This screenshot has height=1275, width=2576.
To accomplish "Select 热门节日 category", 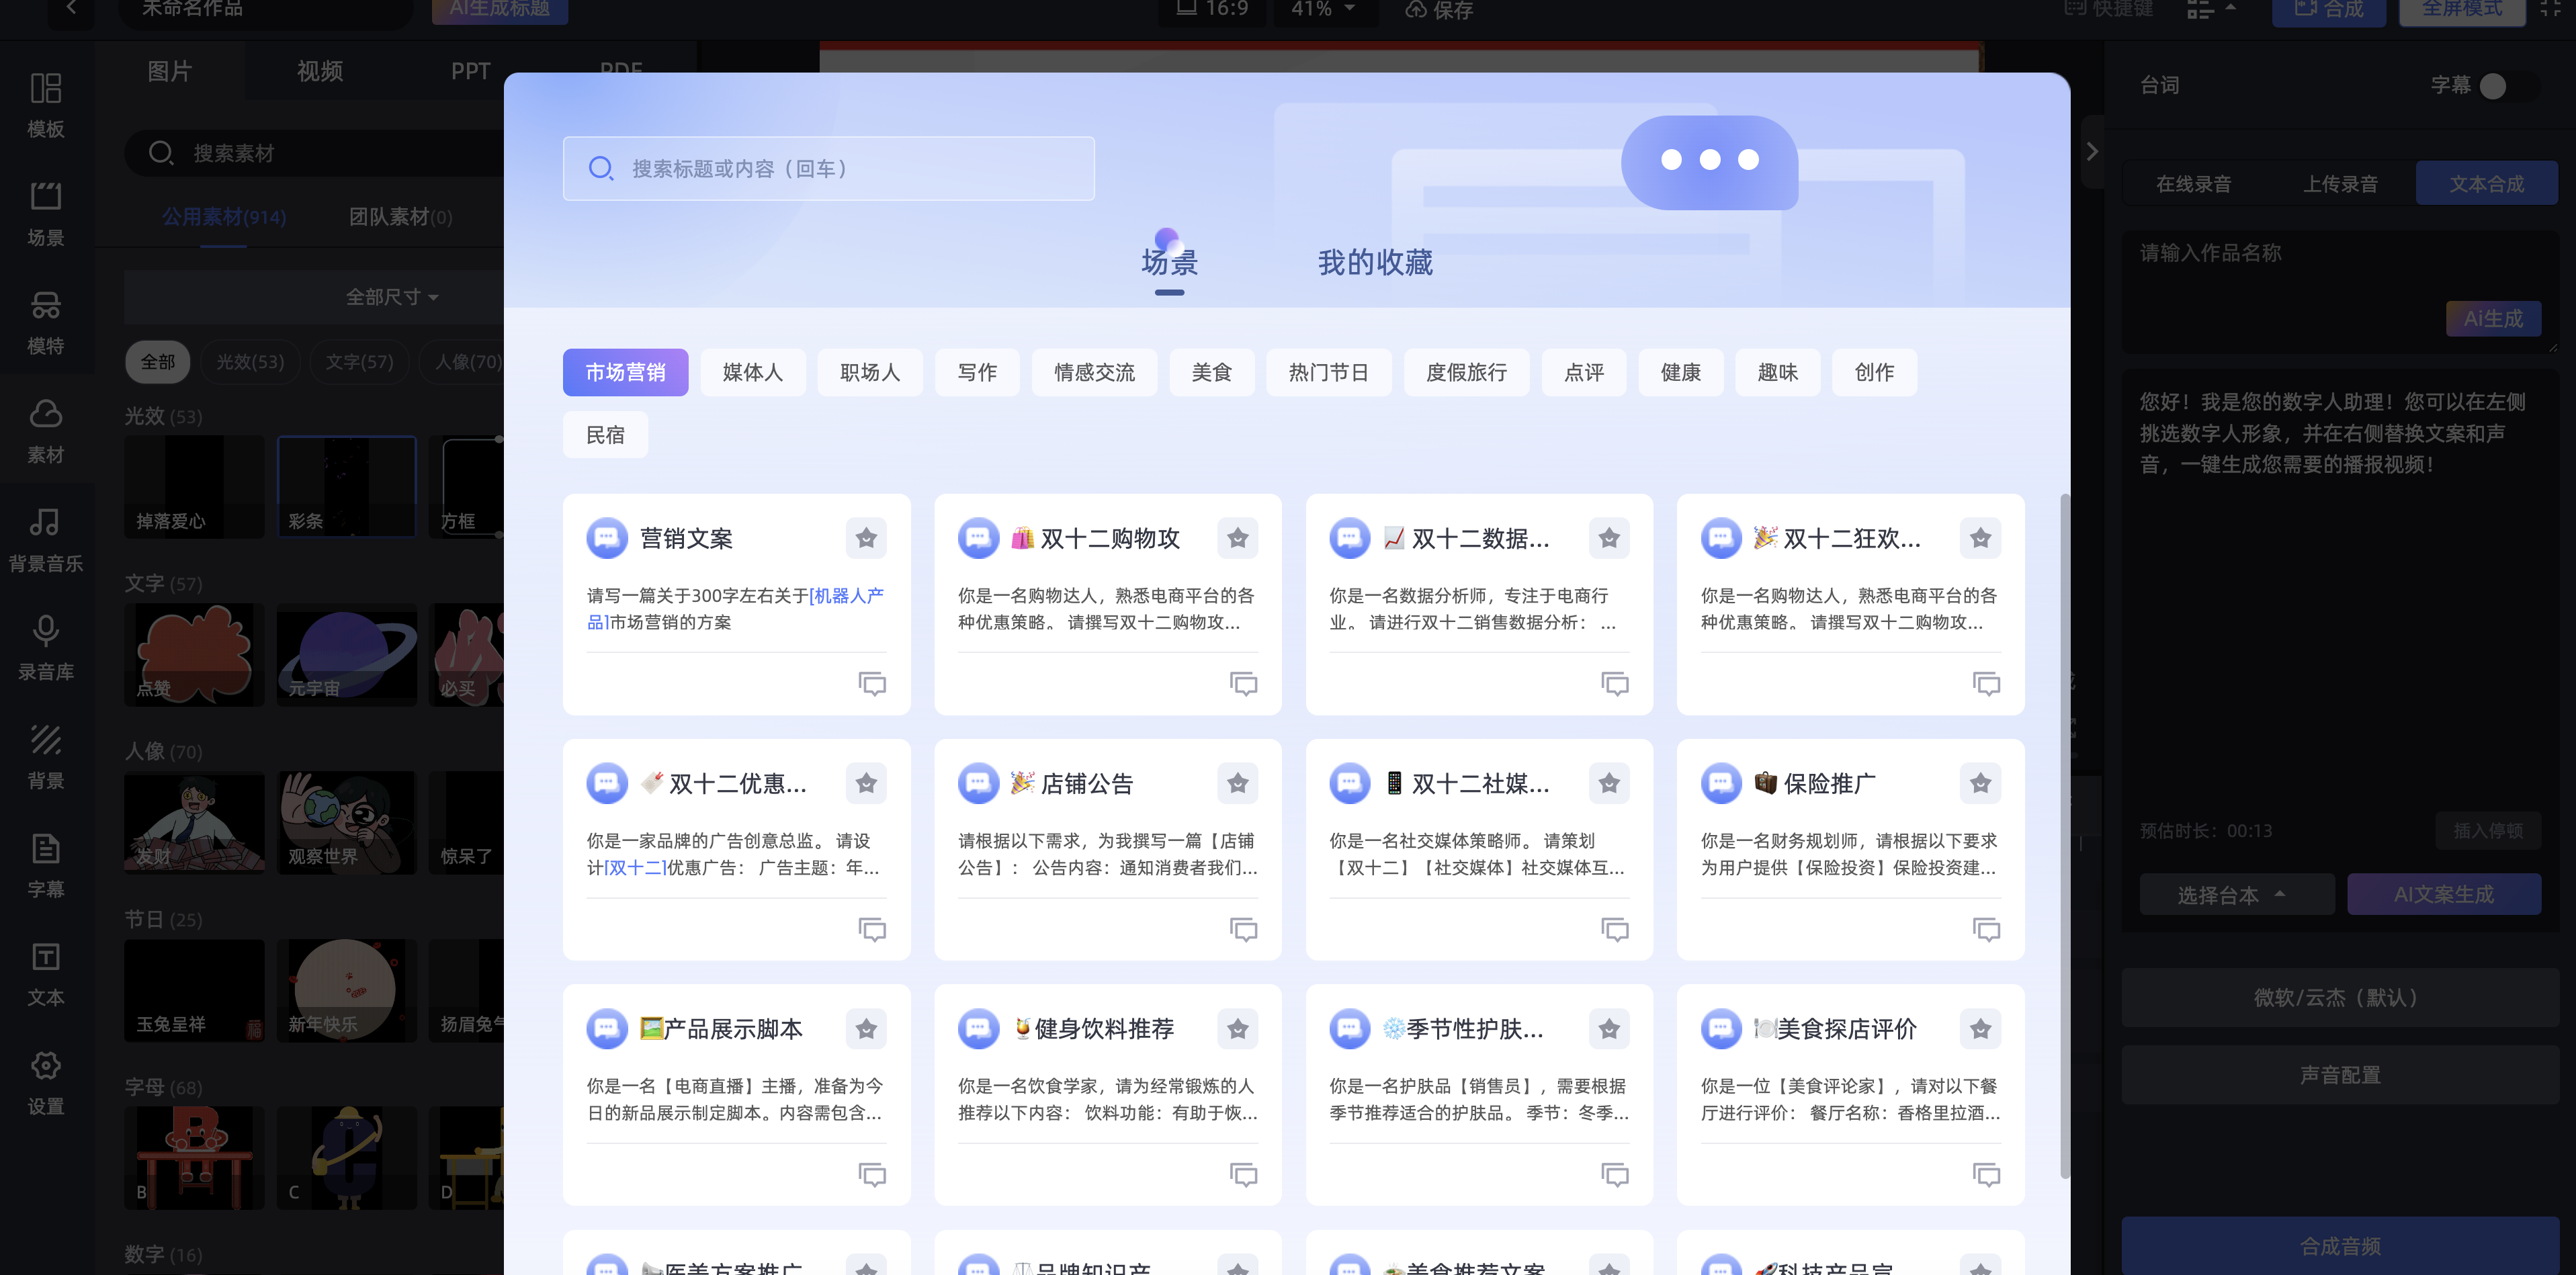I will (1328, 372).
